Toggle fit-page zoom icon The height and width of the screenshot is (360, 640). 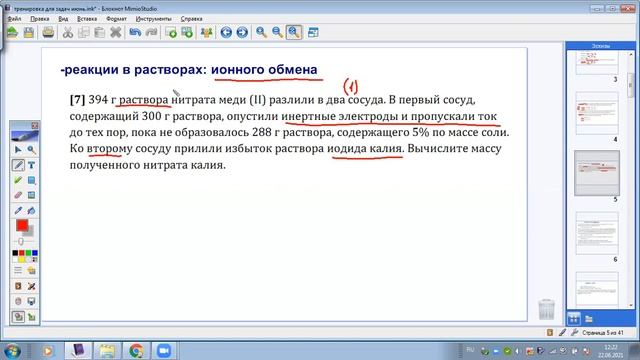pyautogui.click(x=294, y=32)
